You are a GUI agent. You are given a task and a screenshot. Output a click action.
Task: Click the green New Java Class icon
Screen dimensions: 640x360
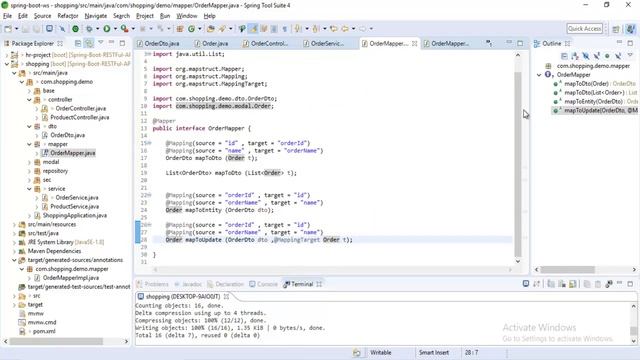pyautogui.click(x=191, y=29)
